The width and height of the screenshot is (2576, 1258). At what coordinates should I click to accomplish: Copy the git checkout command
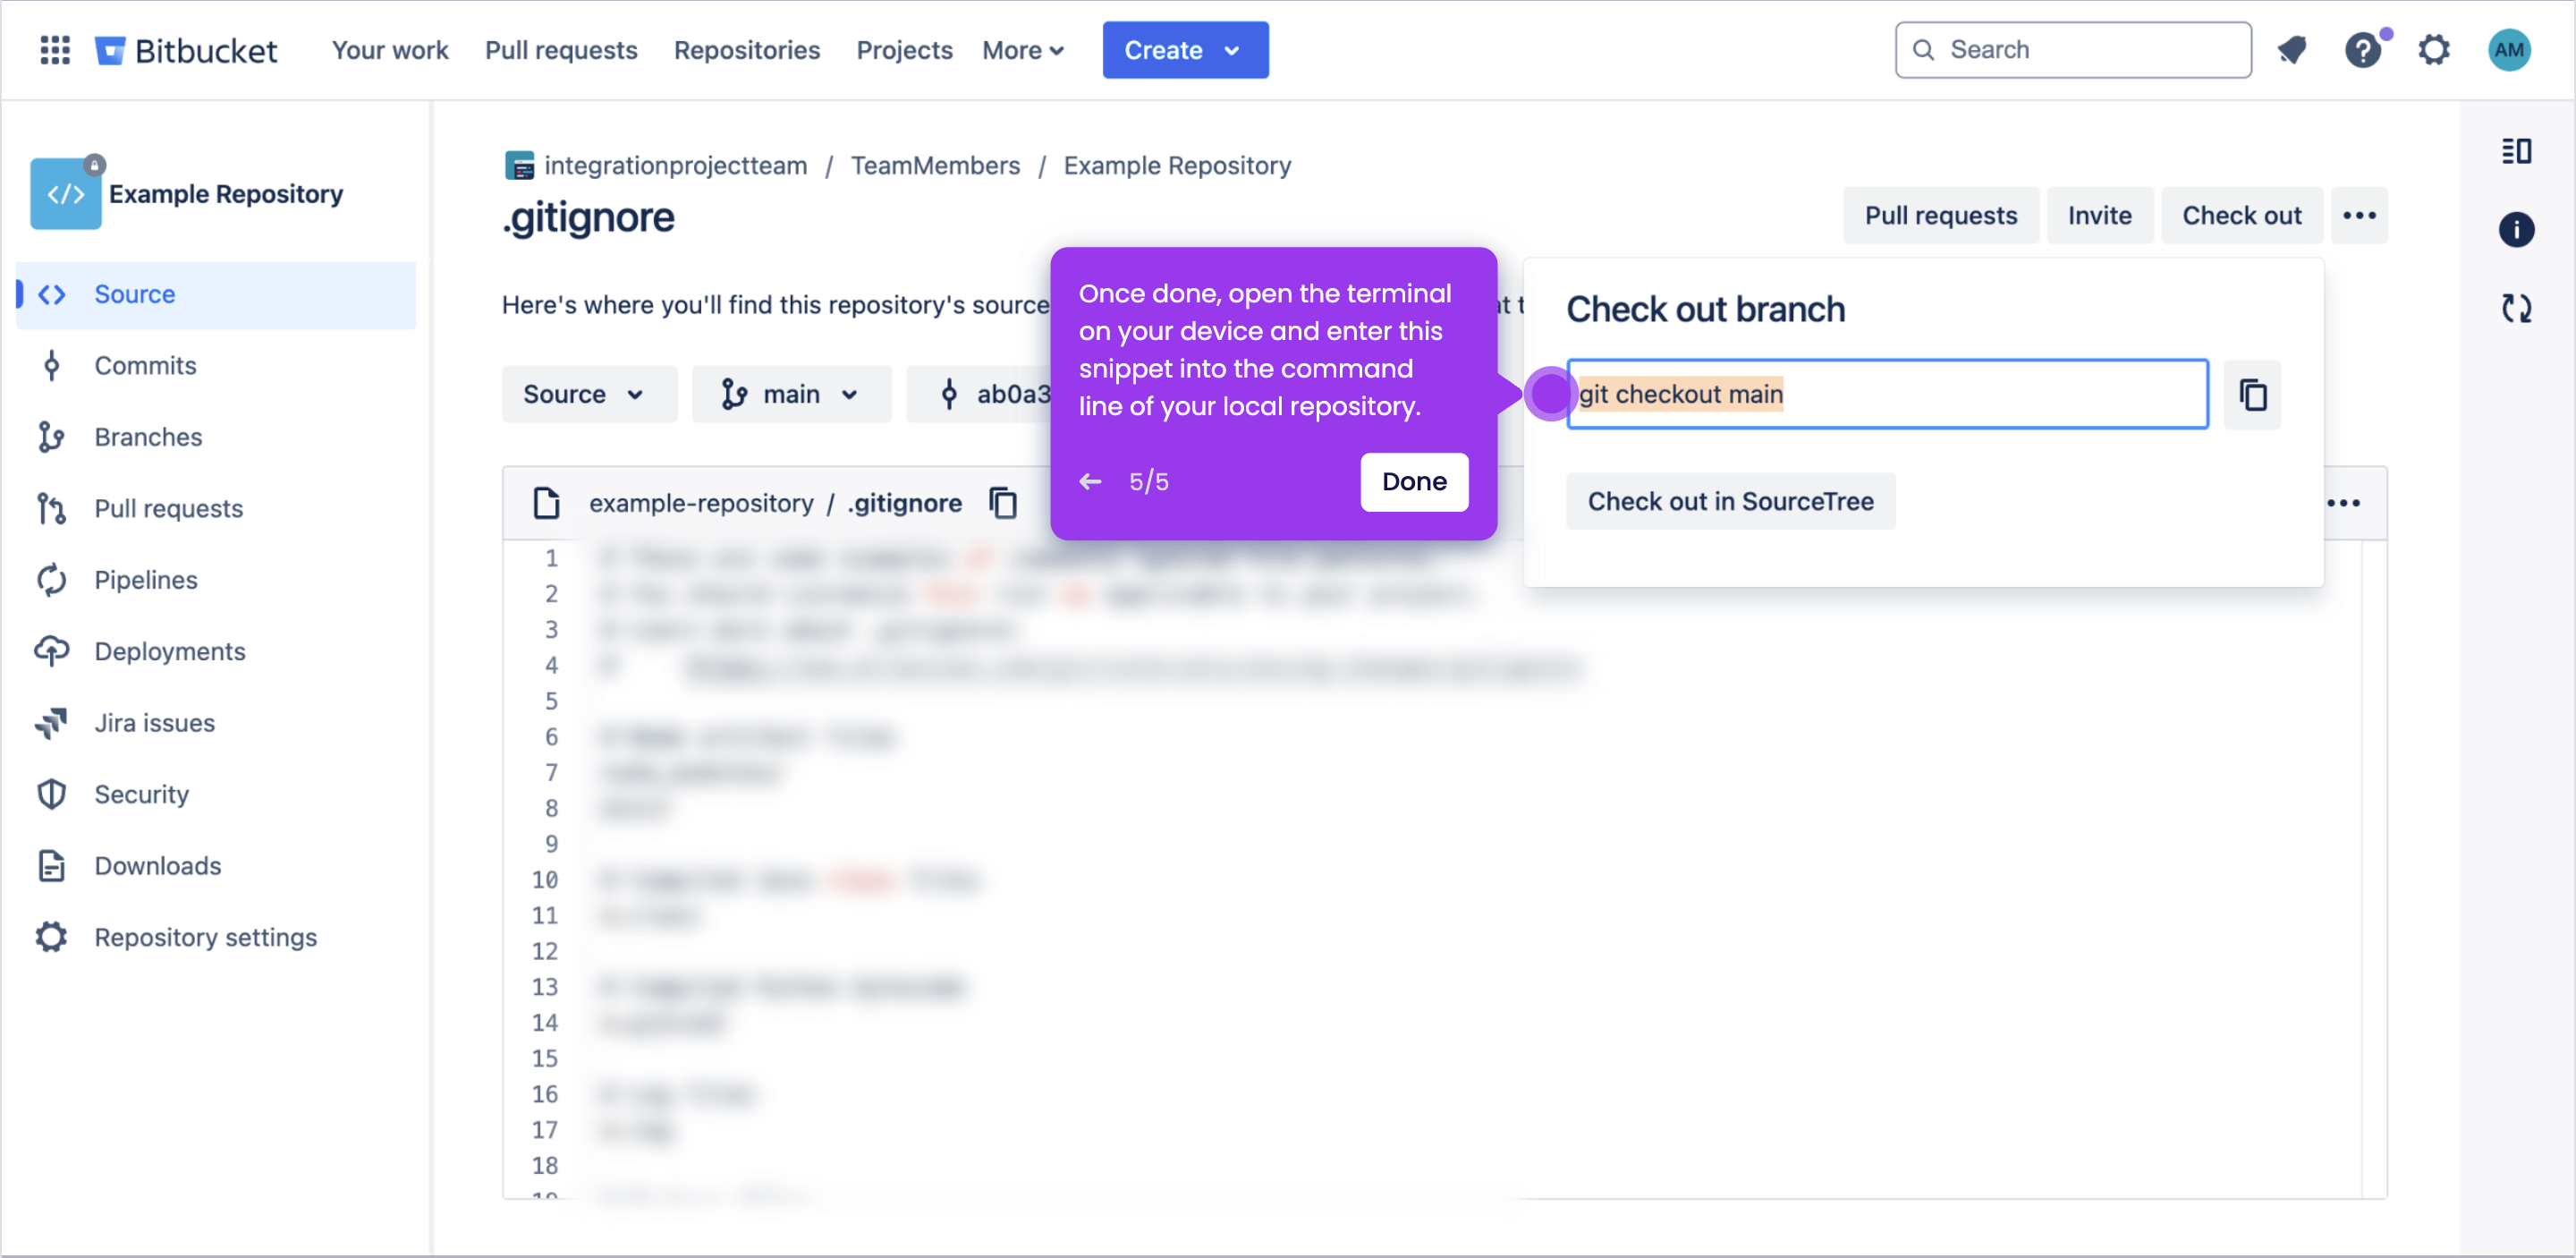click(x=2252, y=394)
